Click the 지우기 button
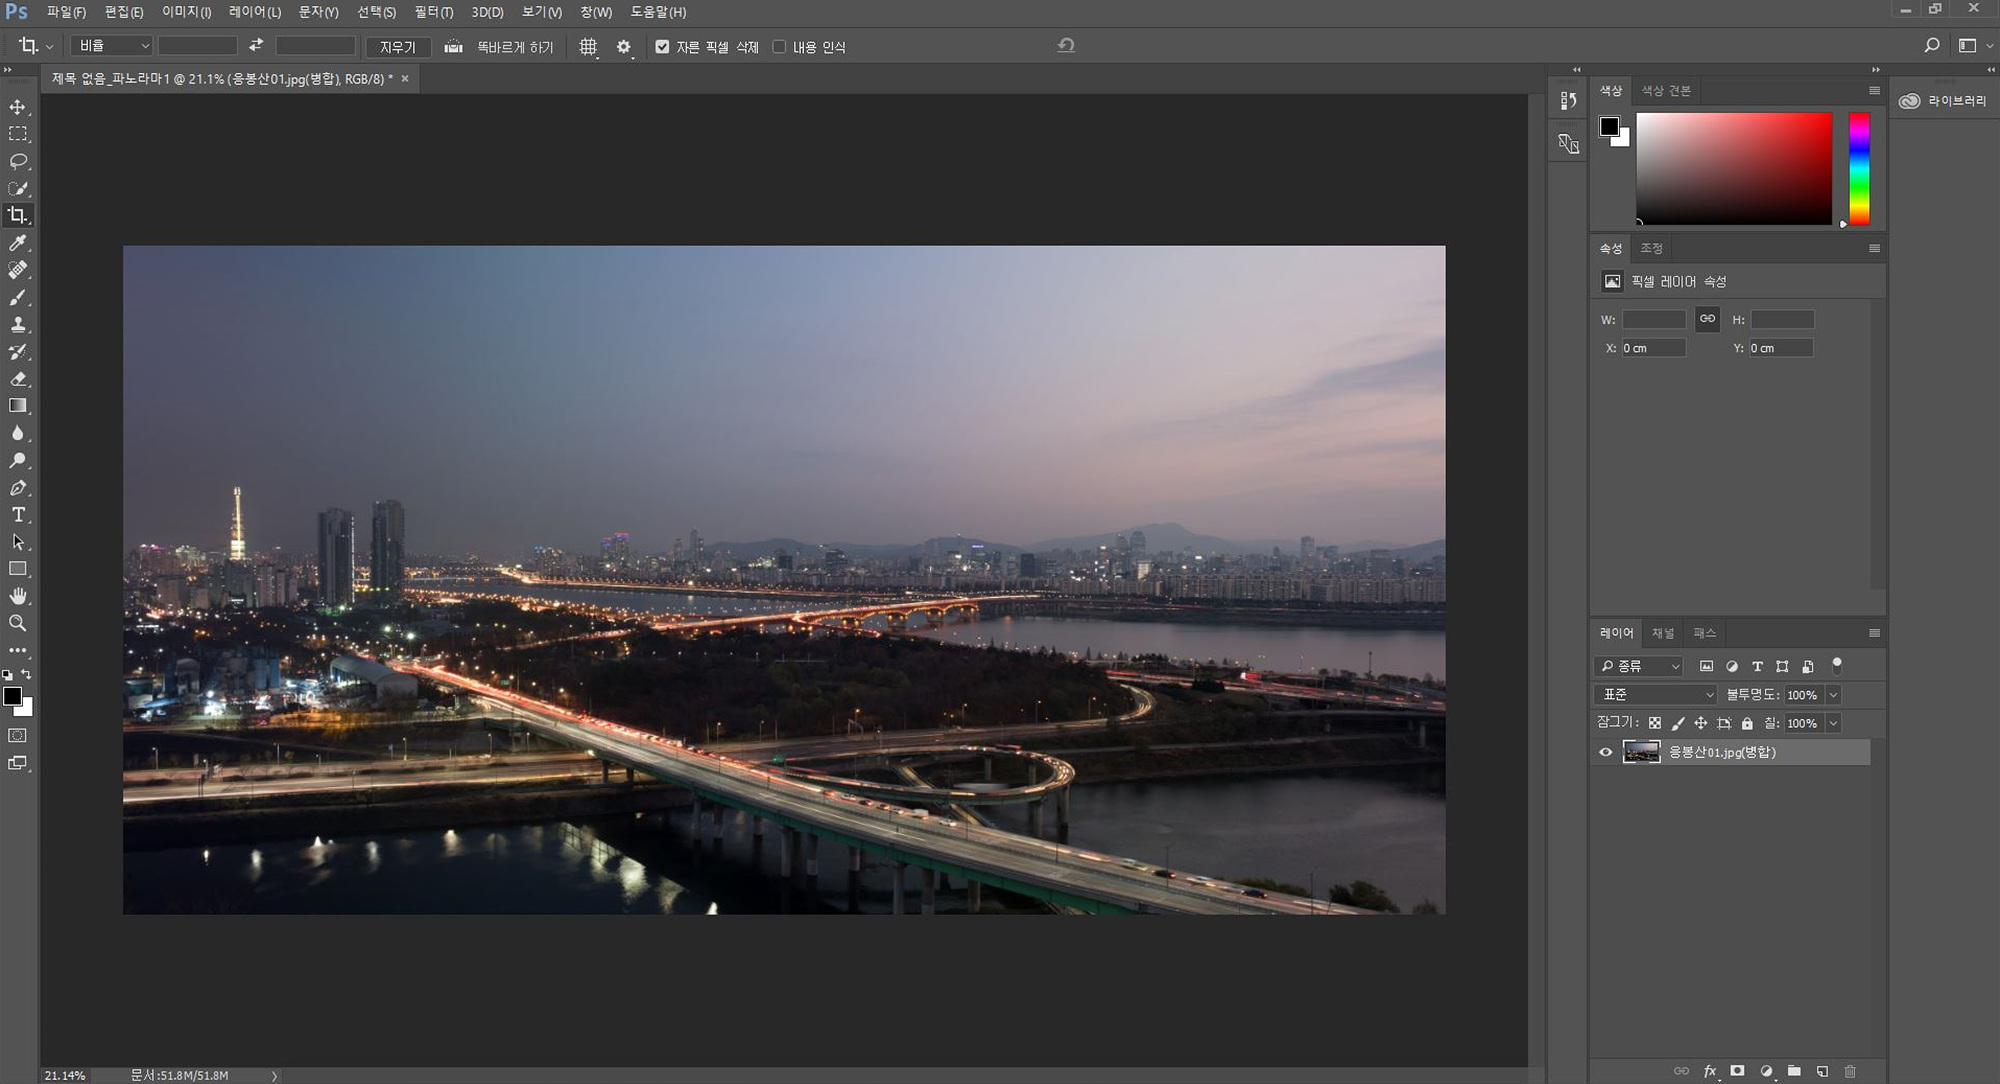Screen dimensions: 2000x1084 click(397, 47)
